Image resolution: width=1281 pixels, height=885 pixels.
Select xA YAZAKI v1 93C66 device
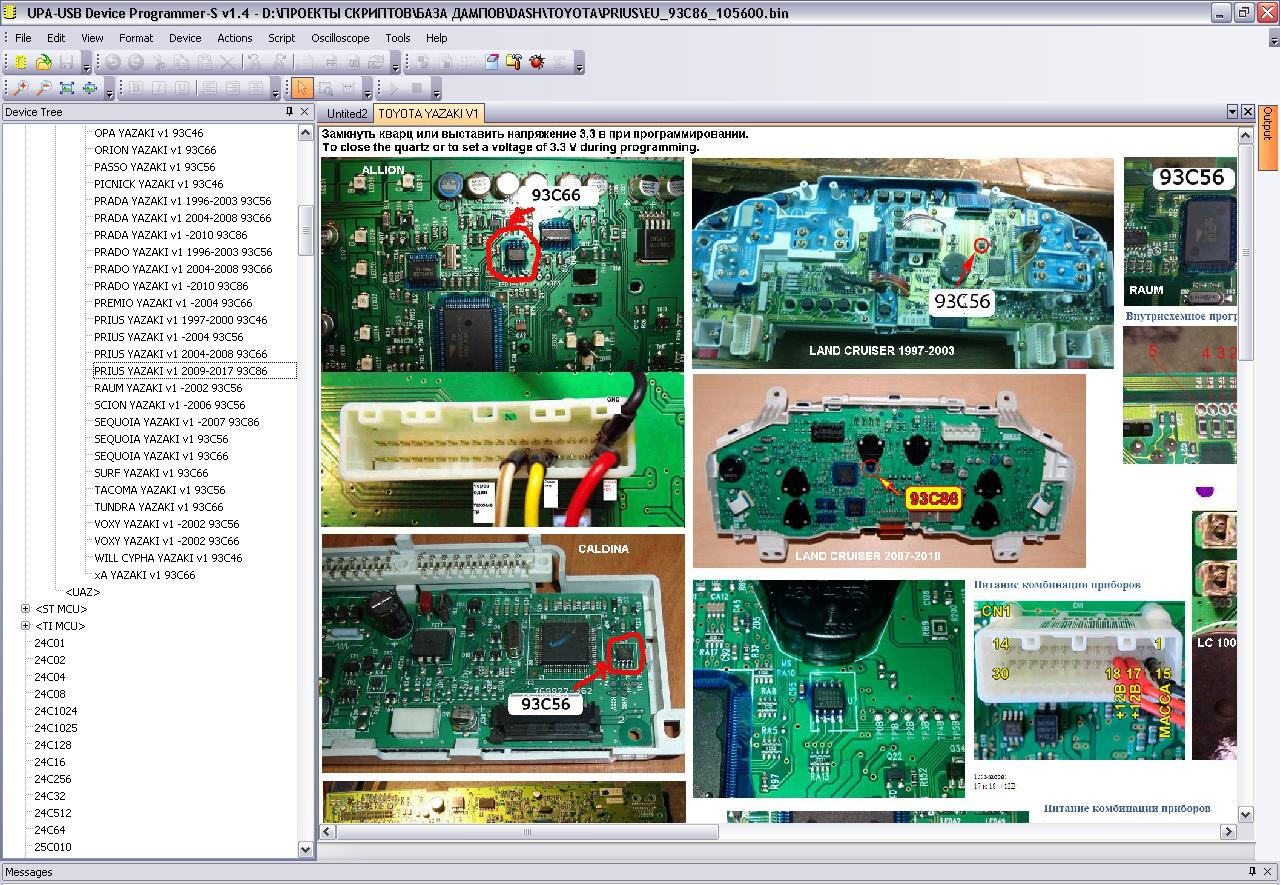tap(145, 575)
